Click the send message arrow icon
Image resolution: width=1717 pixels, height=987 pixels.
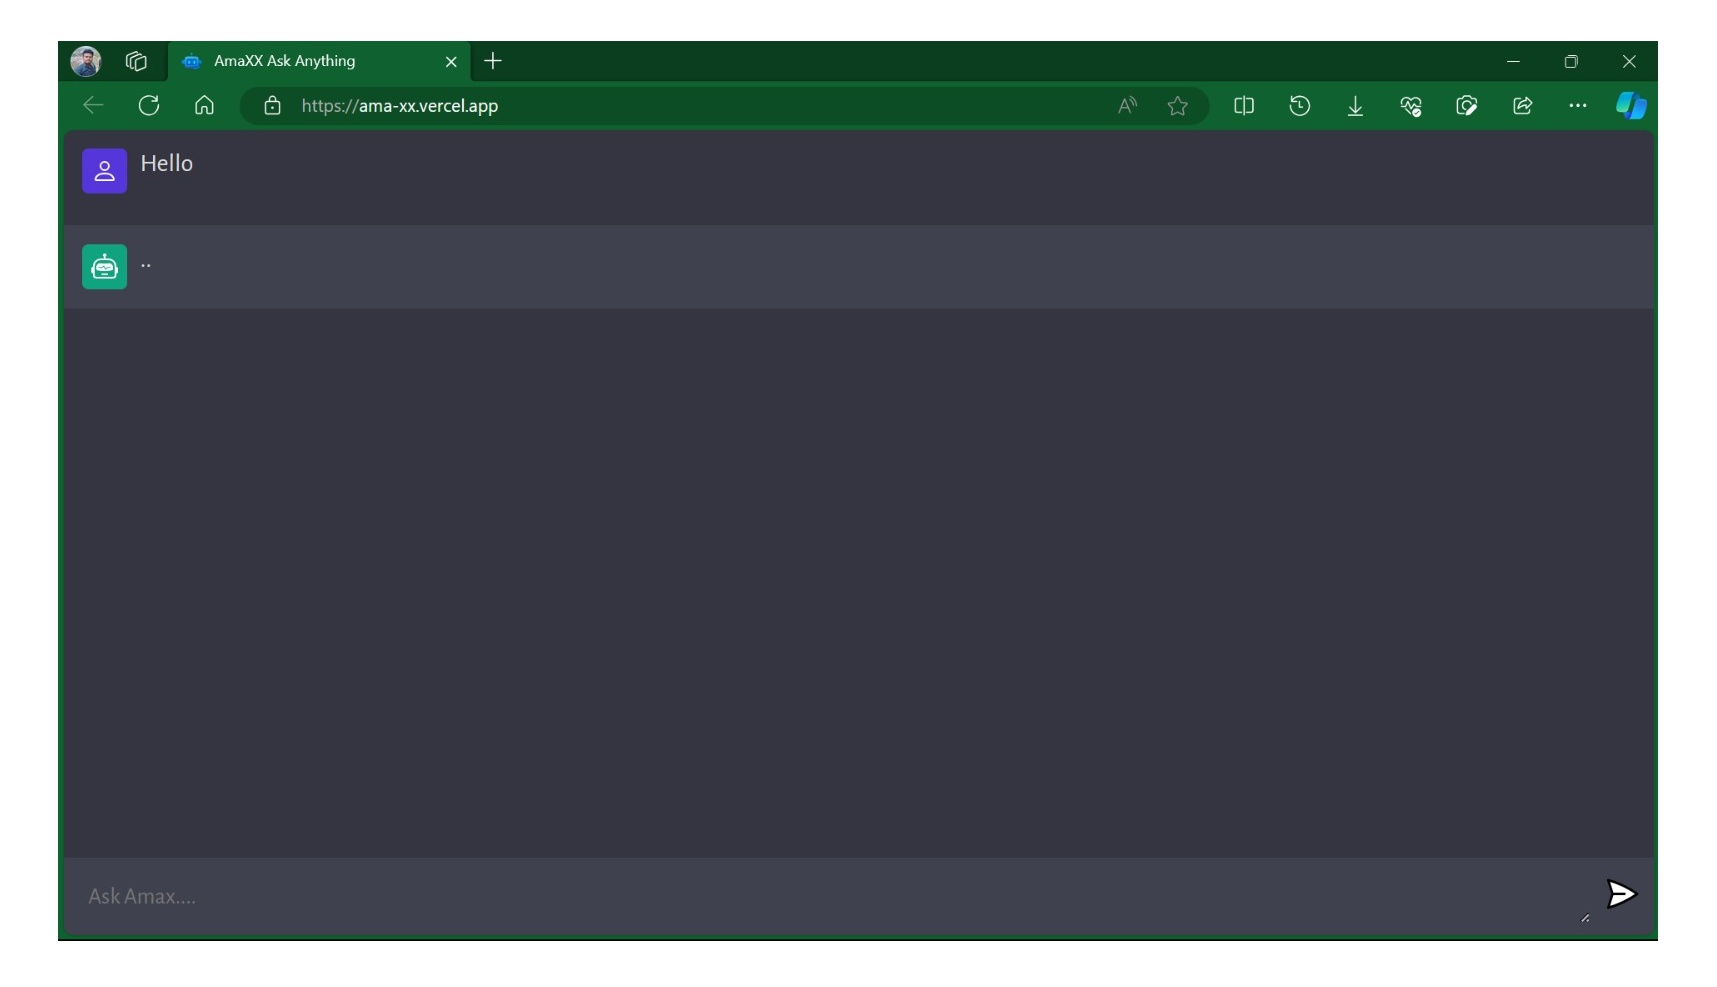coord(1621,894)
